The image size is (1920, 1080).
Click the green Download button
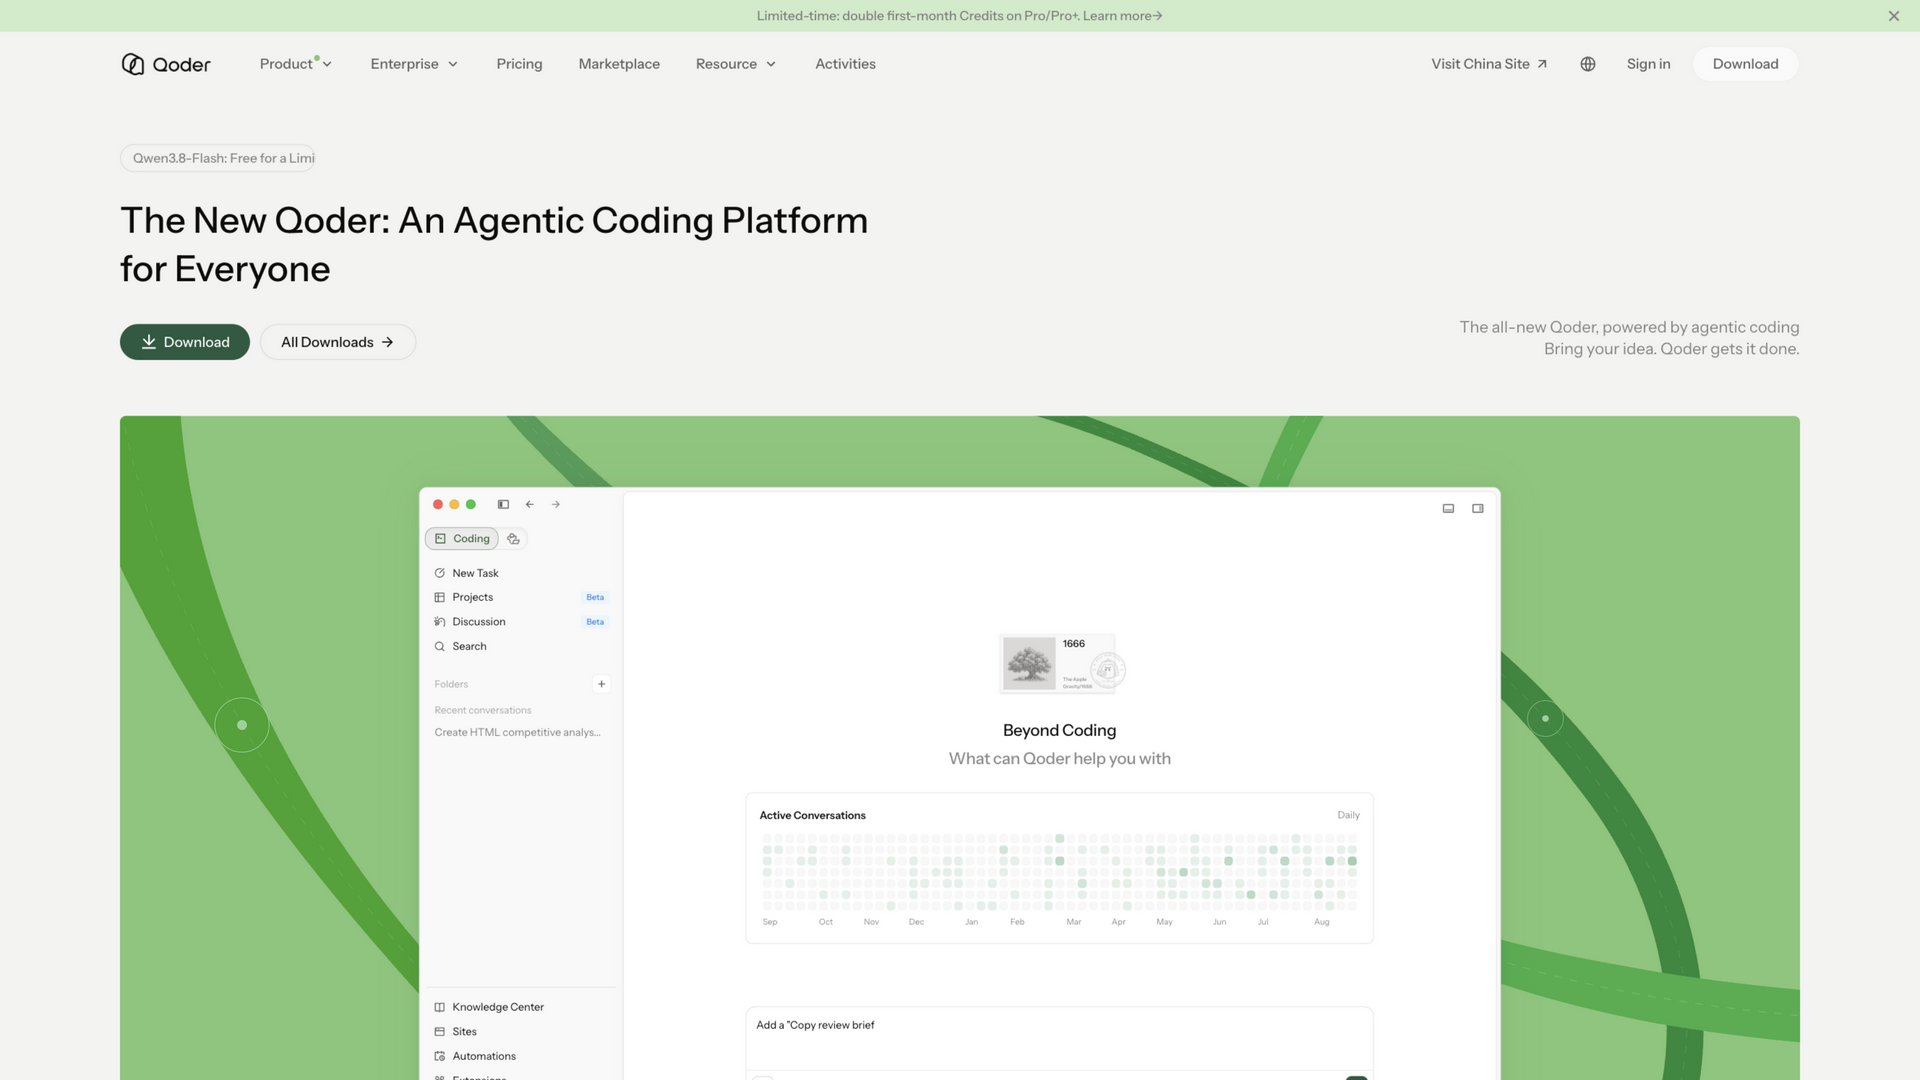(x=185, y=342)
